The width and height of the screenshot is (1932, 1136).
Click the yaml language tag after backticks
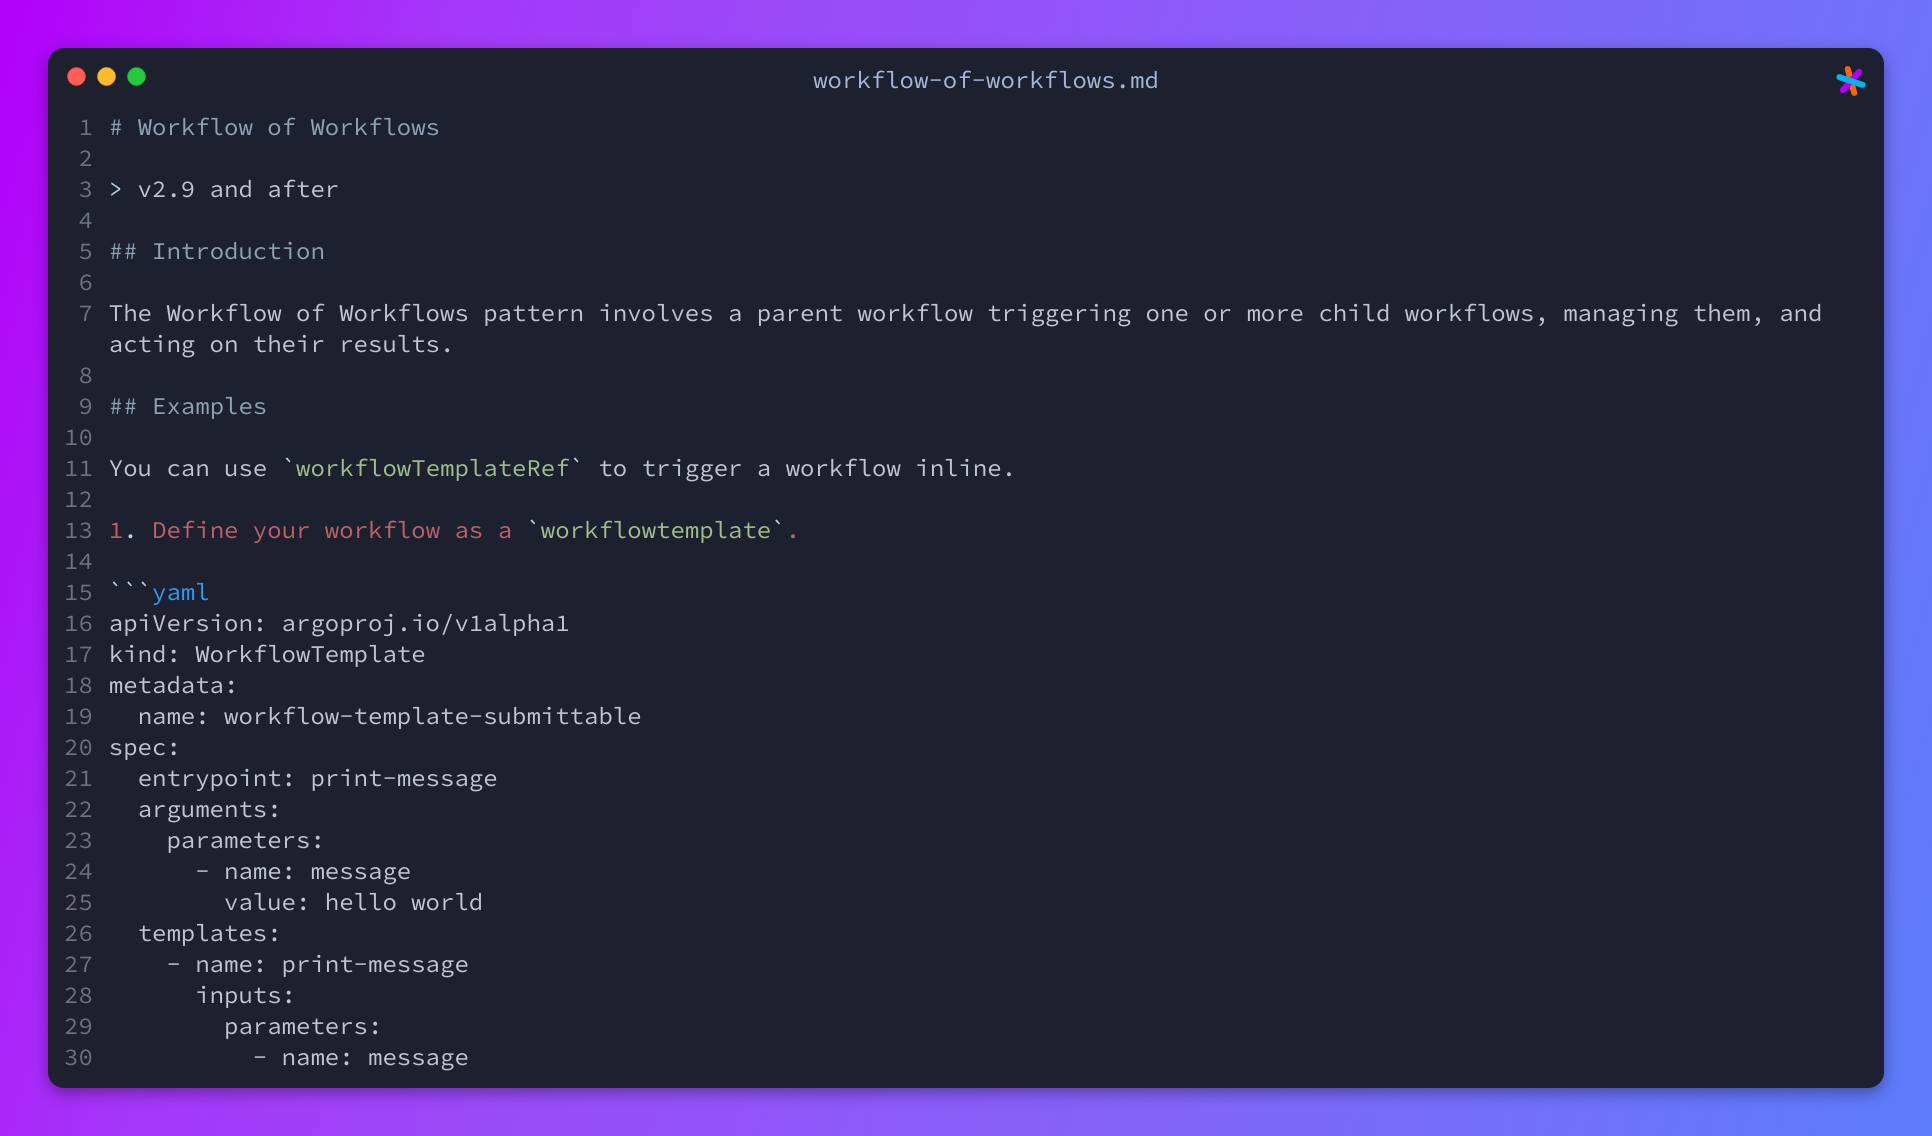180,592
